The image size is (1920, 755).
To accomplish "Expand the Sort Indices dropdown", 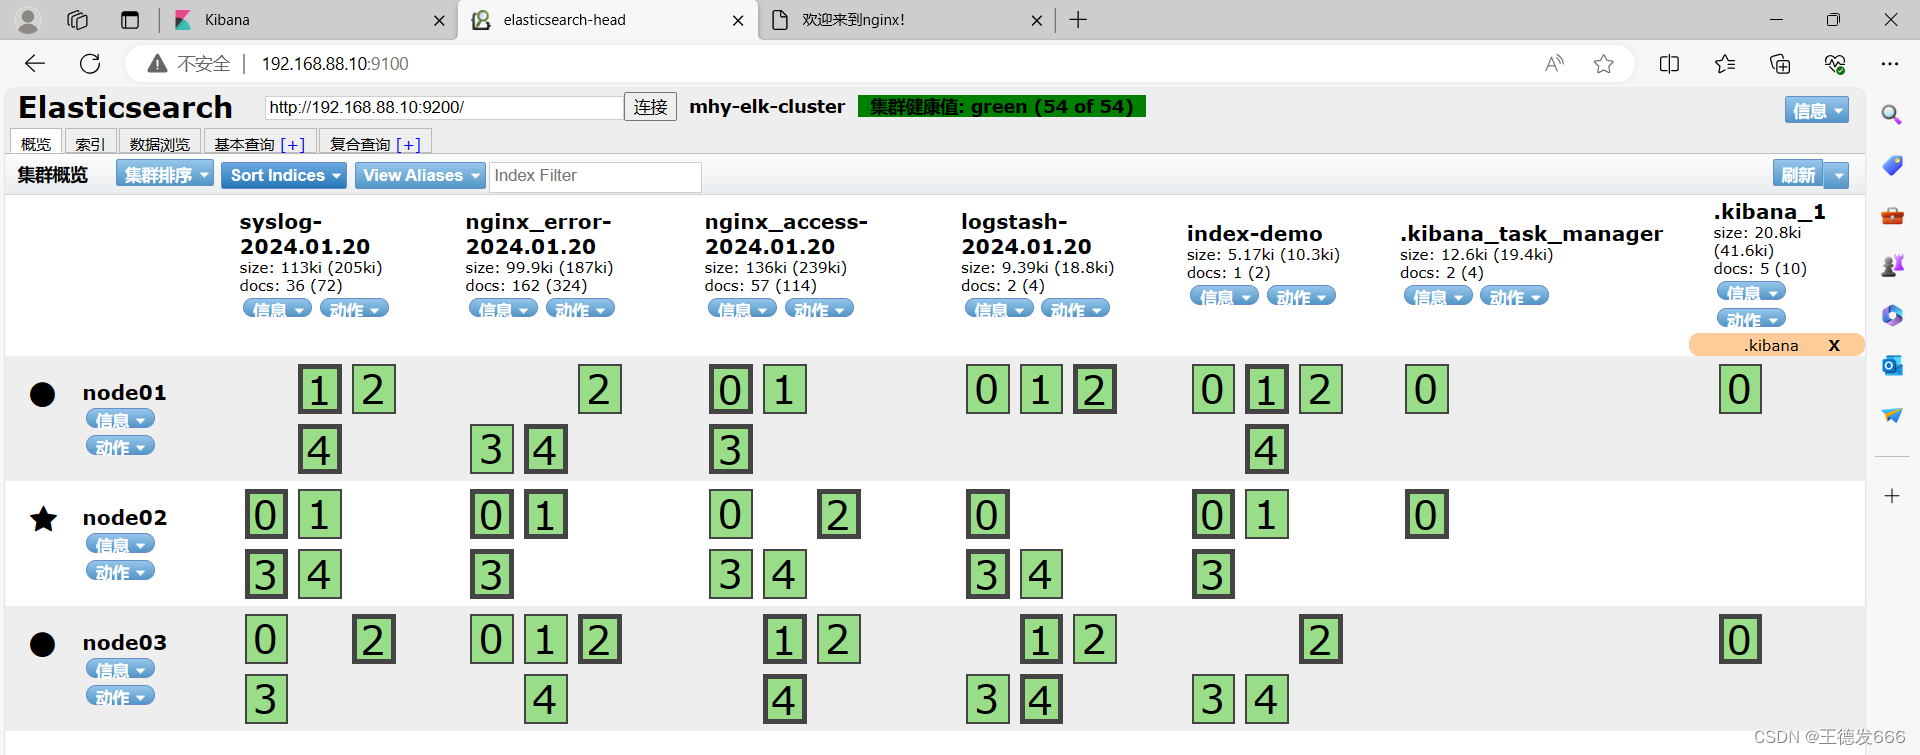I will 285,175.
